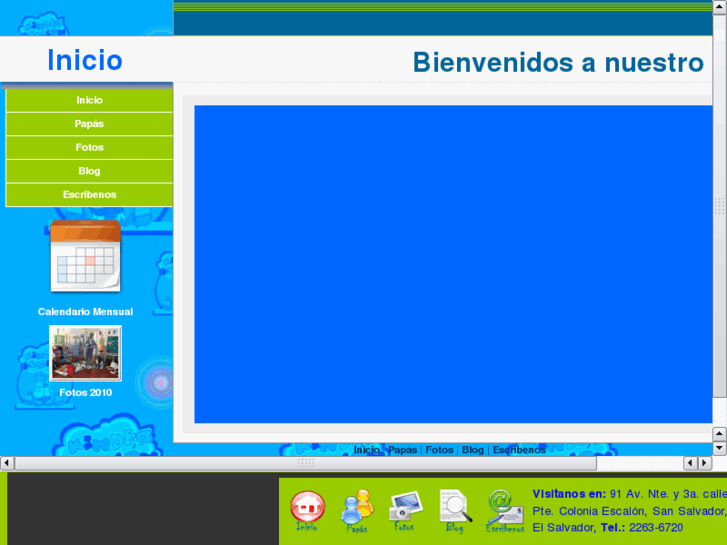This screenshot has height=545, width=727.
Task: Open the Fotos camera icon in footer
Action: pyautogui.click(x=405, y=510)
